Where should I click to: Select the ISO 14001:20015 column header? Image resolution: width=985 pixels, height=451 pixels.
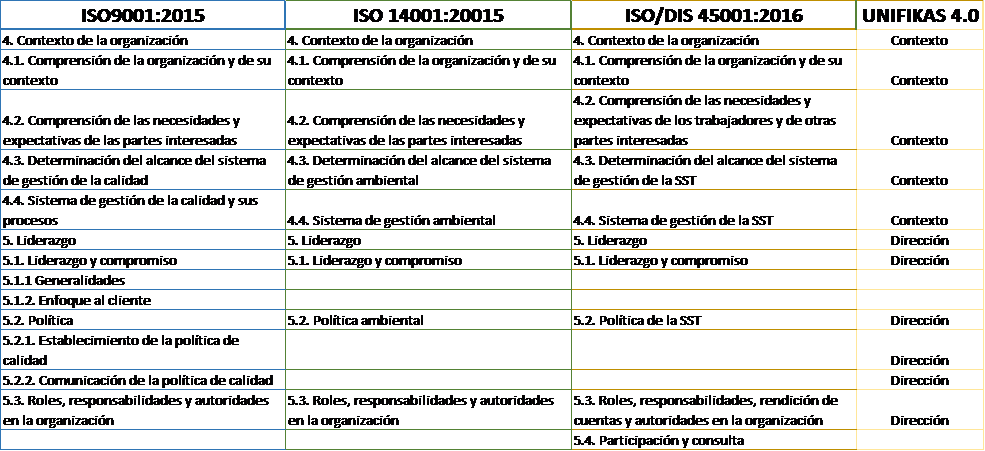coord(428,15)
